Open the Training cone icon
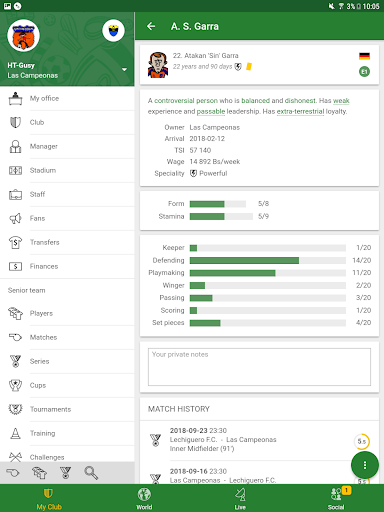Viewport: 384px width, 512px height. (15, 433)
